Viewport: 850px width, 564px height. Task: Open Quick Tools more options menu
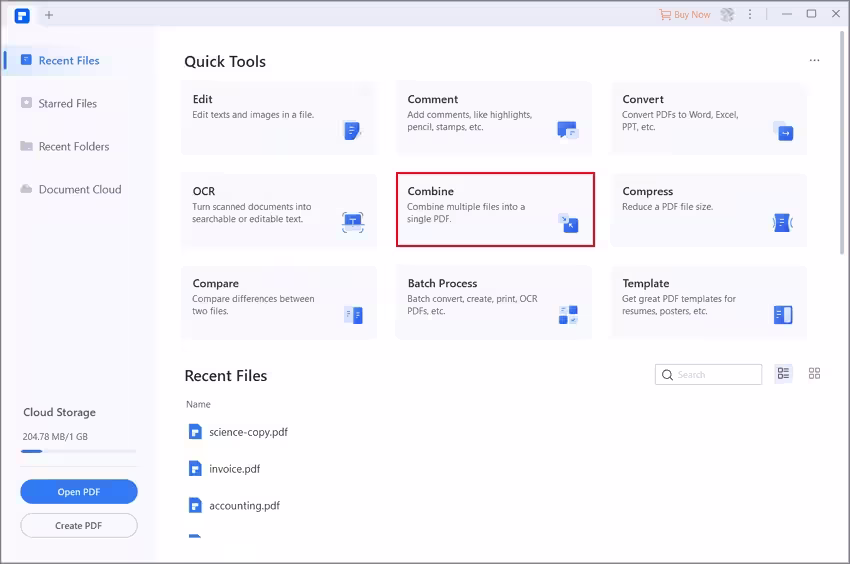click(x=814, y=61)
